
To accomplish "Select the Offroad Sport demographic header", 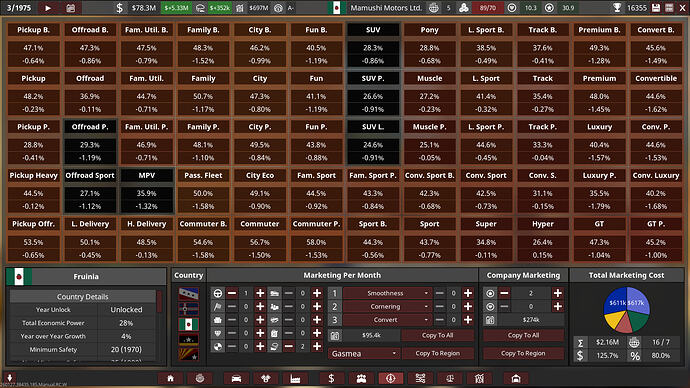I will coord(90,175).
